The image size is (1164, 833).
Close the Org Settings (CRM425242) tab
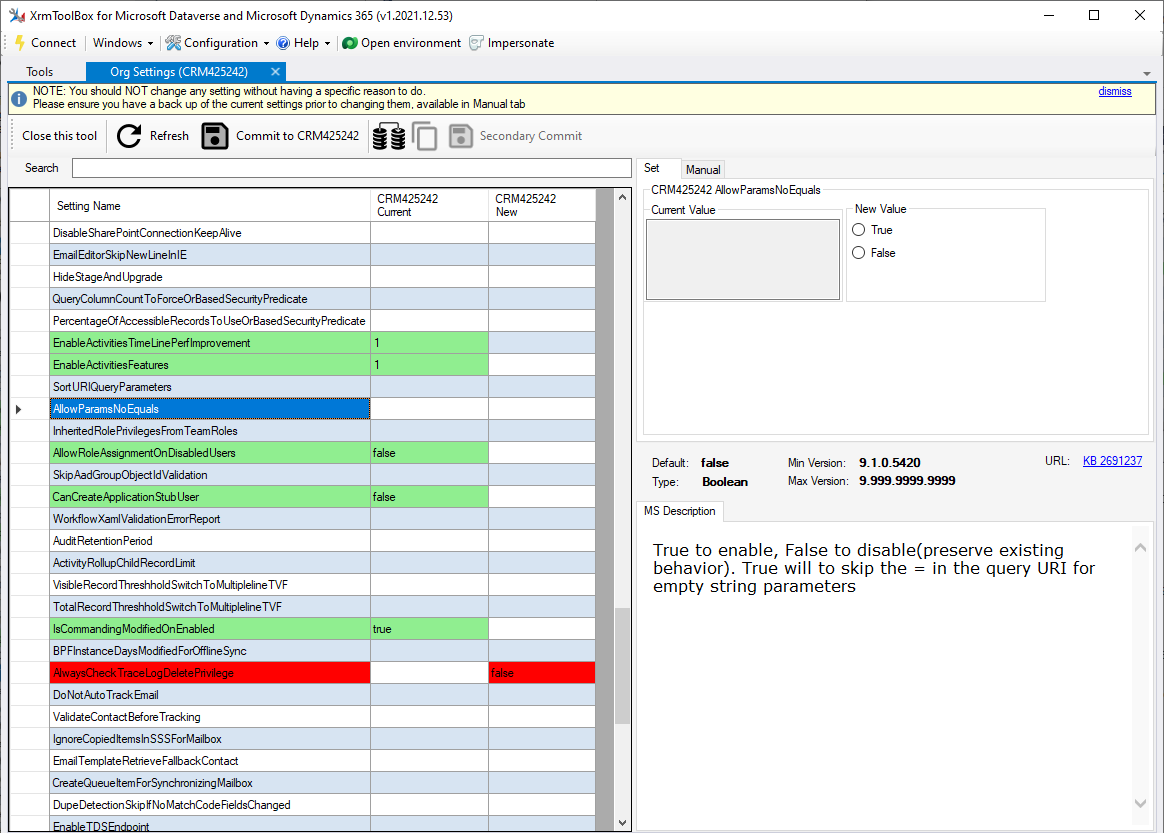[x=275, y=71]
